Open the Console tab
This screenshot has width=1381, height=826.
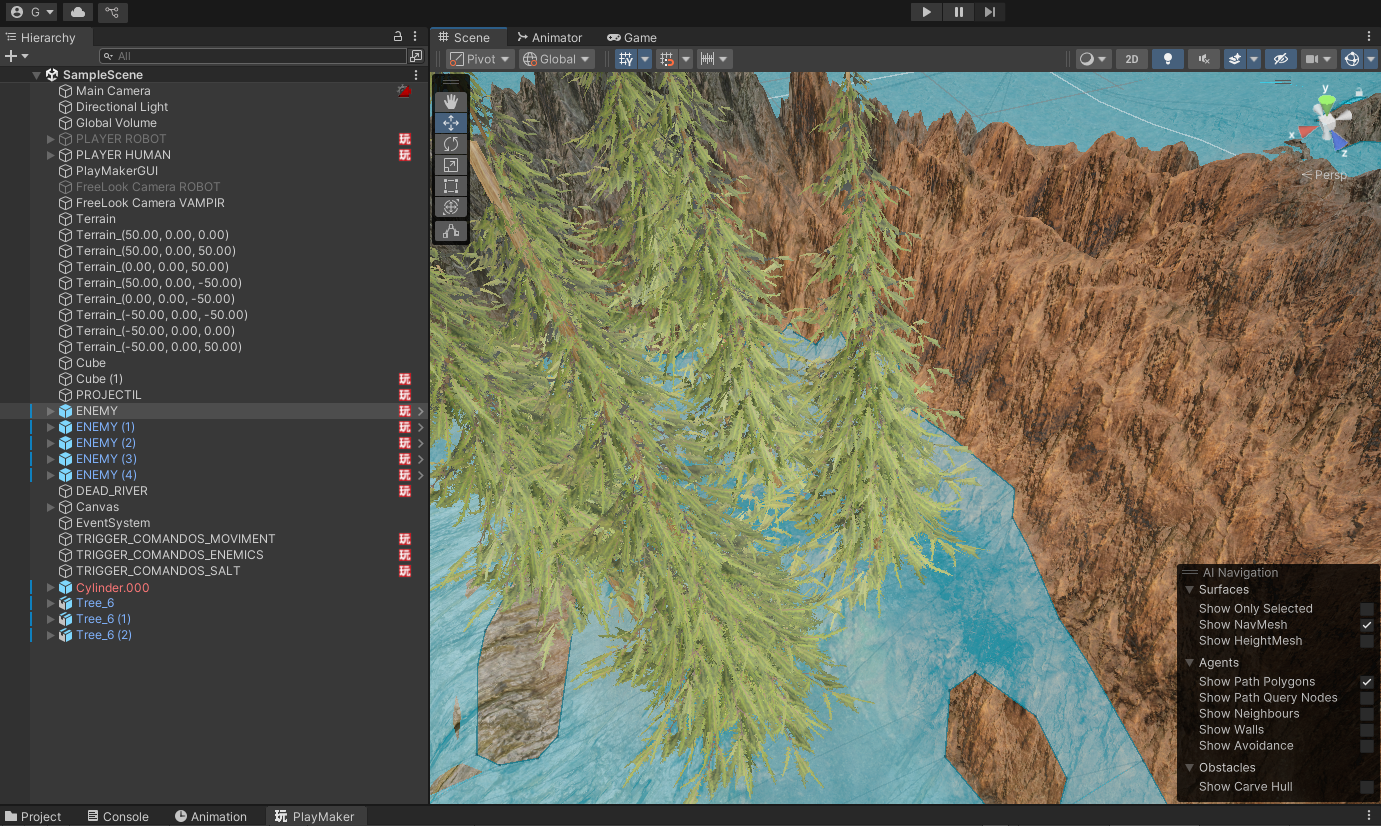click(x=118, y=816)
